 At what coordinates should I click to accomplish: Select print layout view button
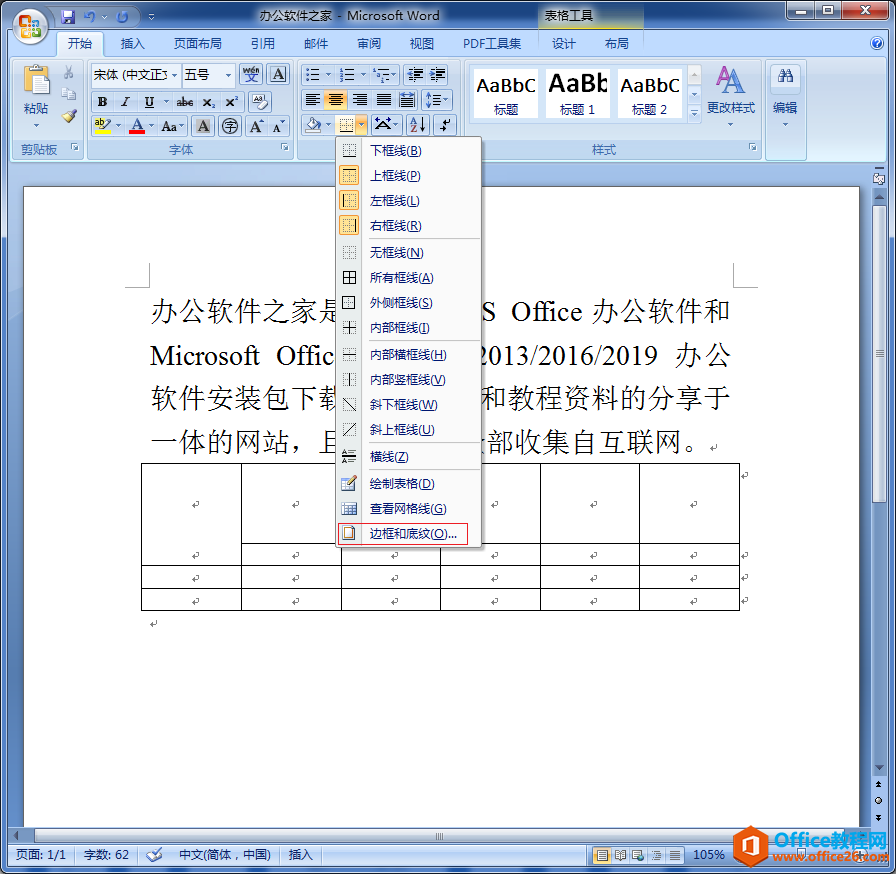click(601, 855)
